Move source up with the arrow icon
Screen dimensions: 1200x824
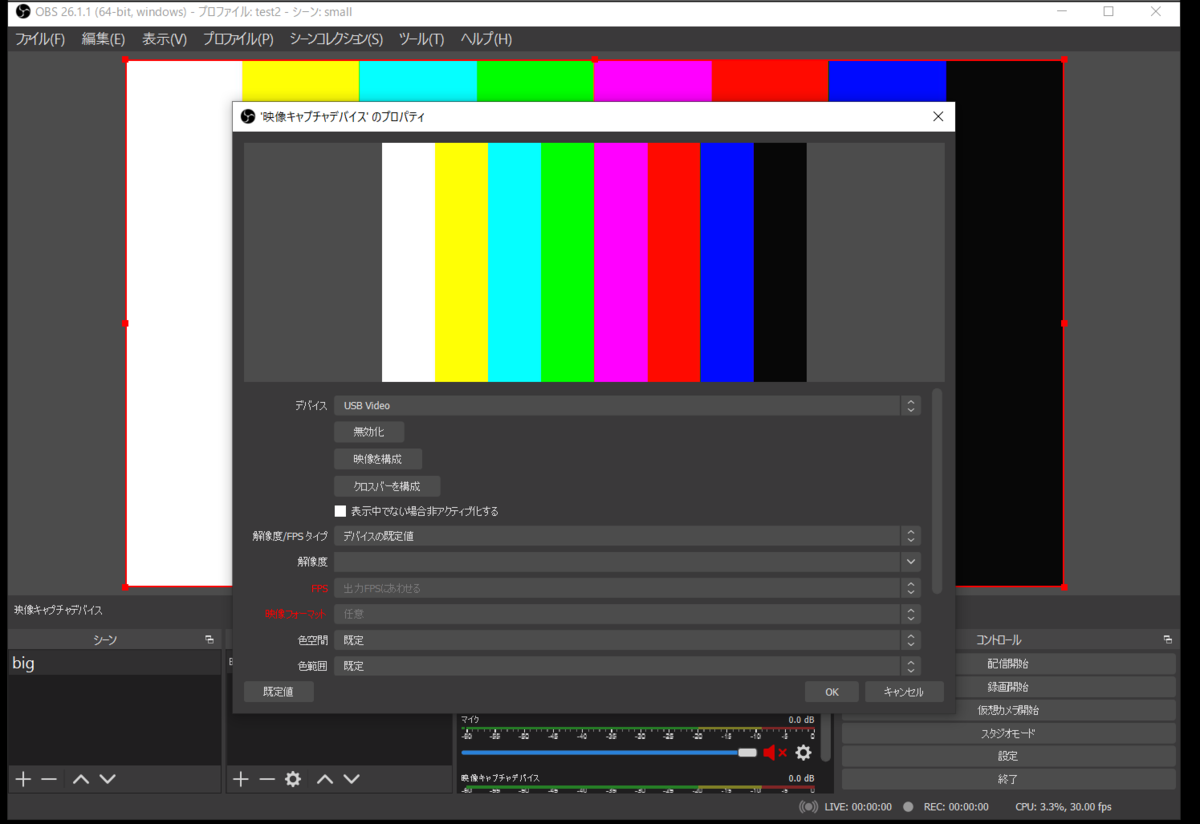click(325, 779)
